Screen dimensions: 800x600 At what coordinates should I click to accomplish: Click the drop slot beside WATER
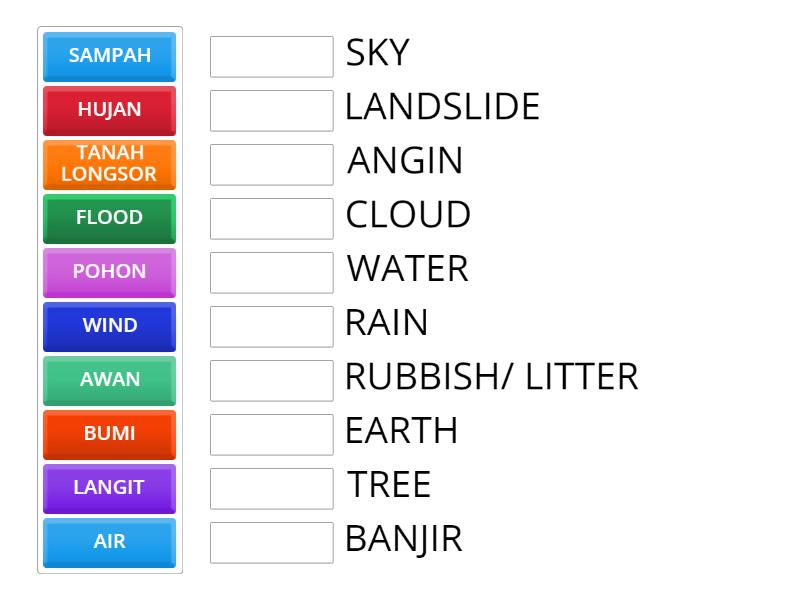point(271,273)
